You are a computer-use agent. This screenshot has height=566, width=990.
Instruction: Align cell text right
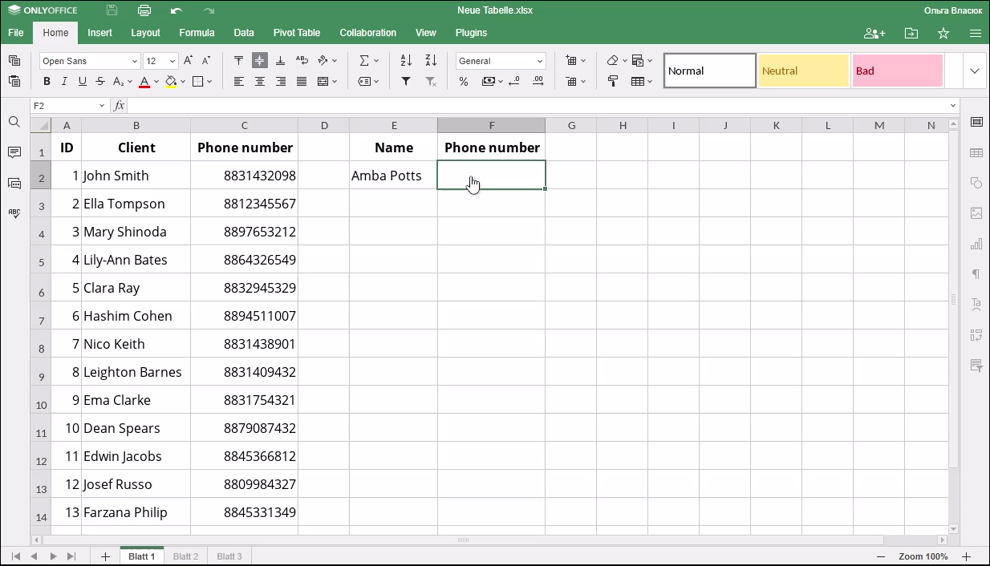(x=280, y=81)
